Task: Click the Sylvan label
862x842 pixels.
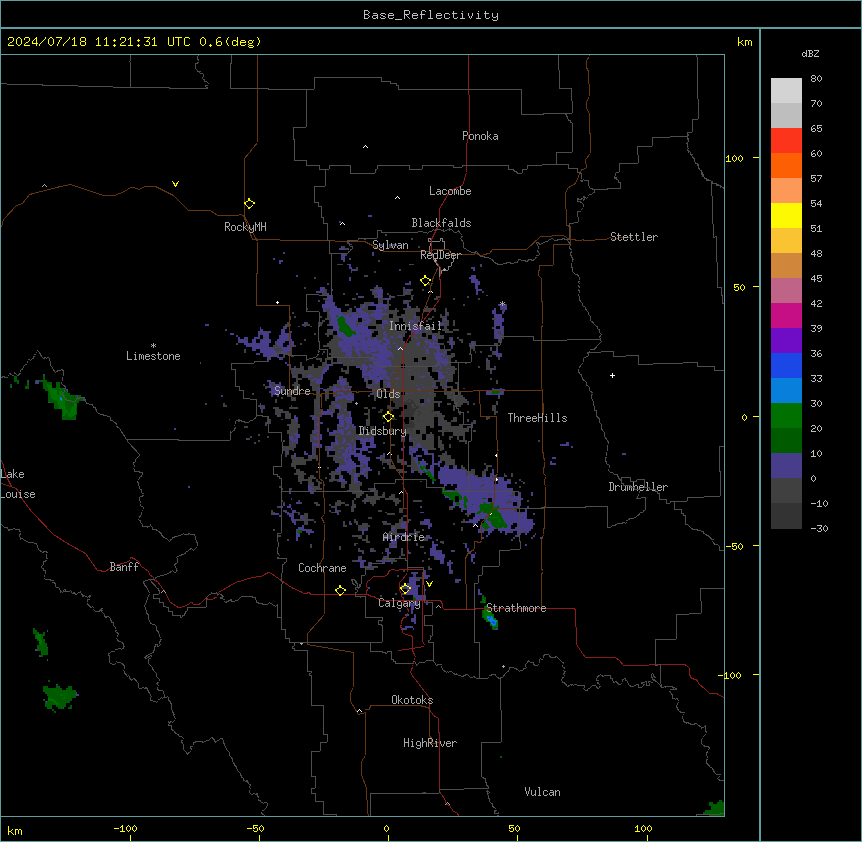Action: (x=390, y=245)
